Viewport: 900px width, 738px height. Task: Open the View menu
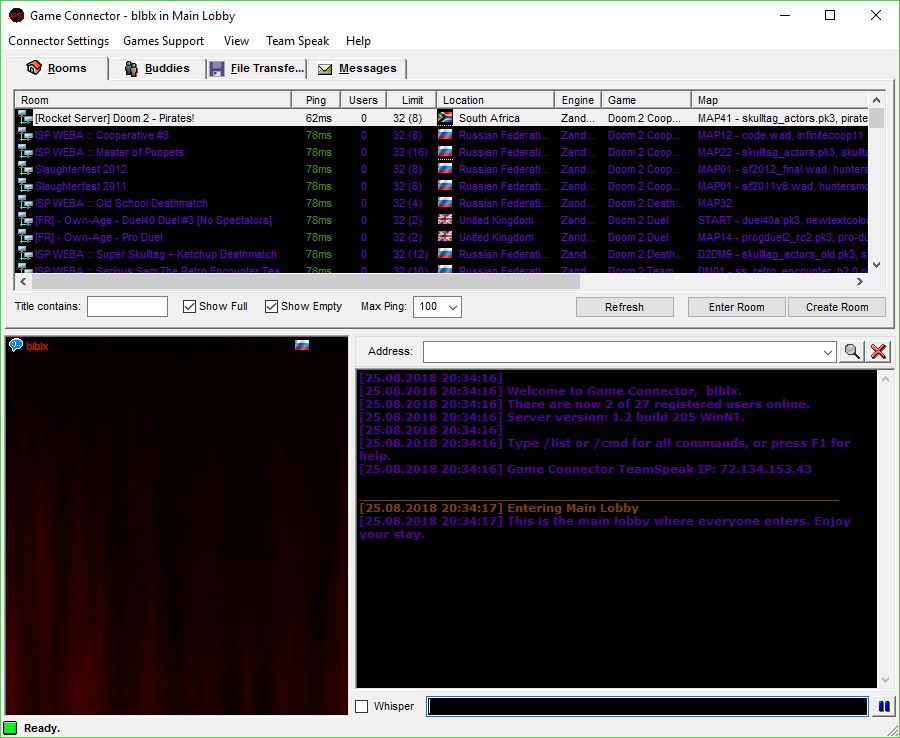point(236,41)
